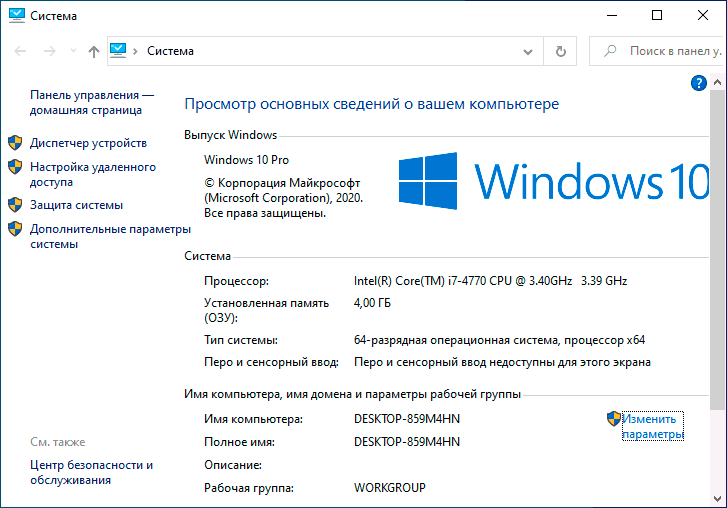Select DESKTOP-859M4HN beside Имя компьютера

pos(407,419)
